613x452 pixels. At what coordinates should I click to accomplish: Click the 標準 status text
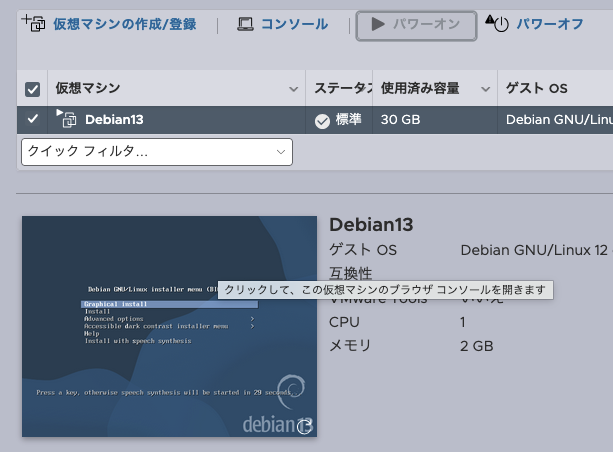tap(348, 119)
